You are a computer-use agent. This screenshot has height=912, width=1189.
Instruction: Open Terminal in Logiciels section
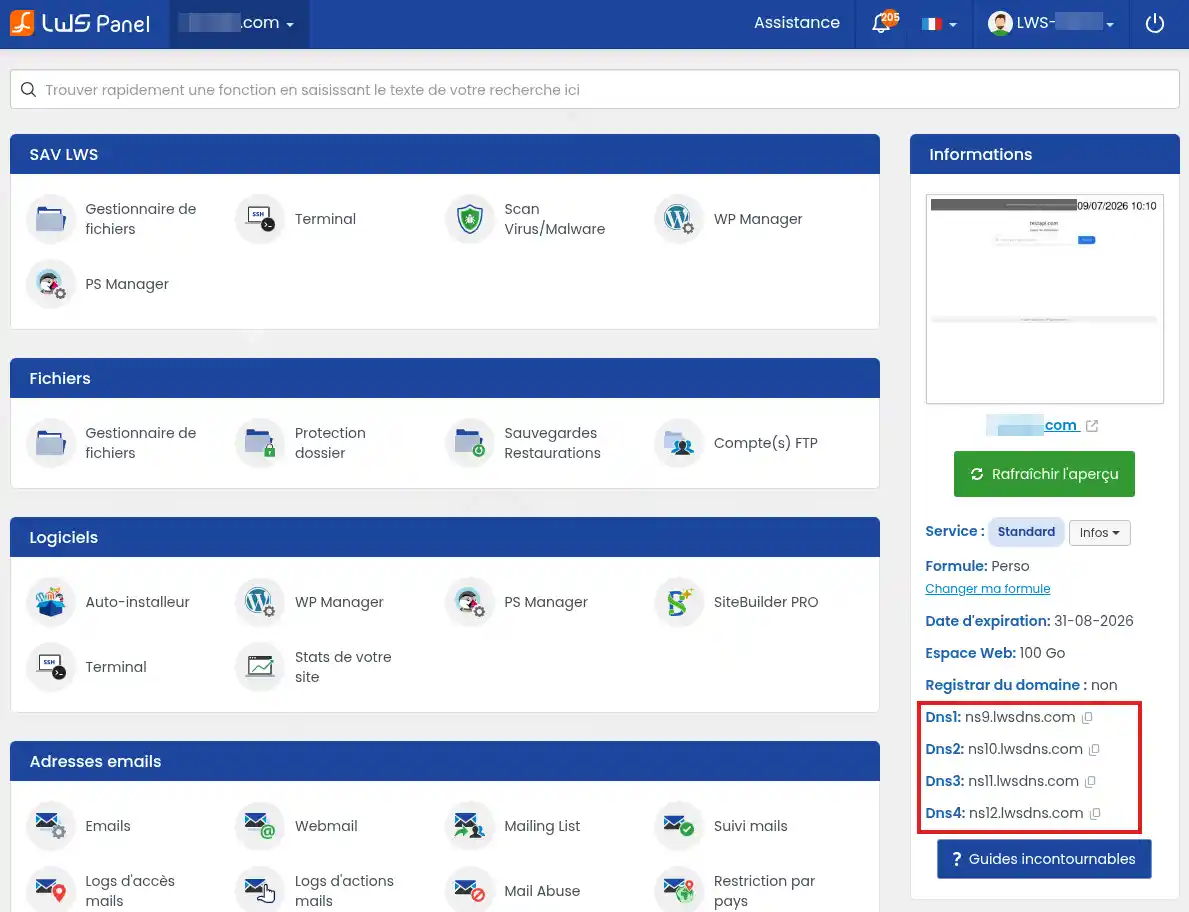(x=87, y=667)
